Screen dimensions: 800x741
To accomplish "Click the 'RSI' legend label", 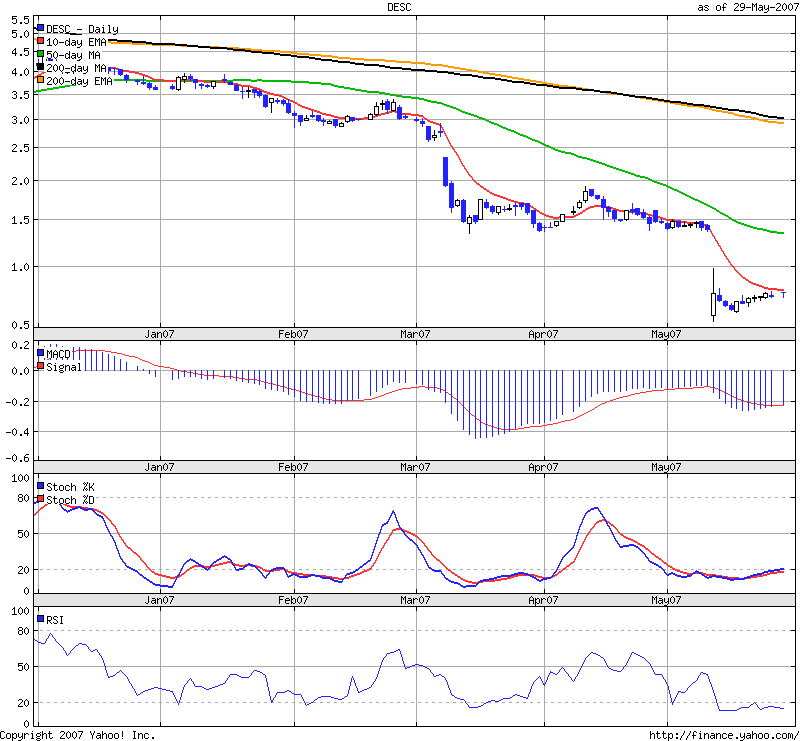I will point(55,620).
